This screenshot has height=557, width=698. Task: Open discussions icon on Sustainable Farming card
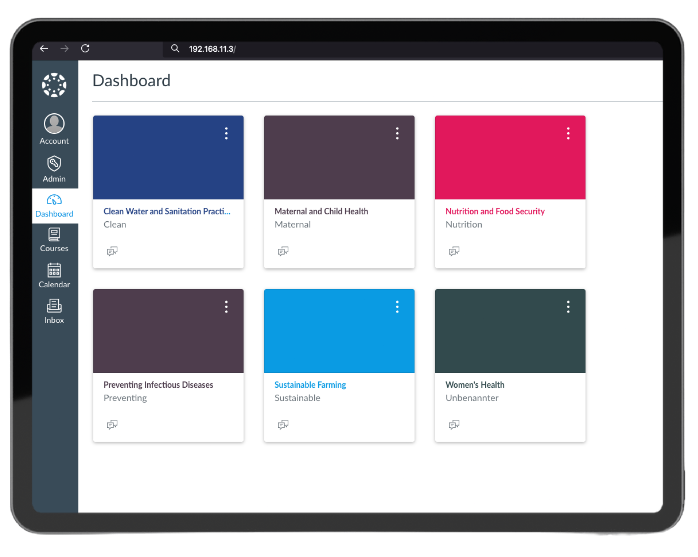284,424
